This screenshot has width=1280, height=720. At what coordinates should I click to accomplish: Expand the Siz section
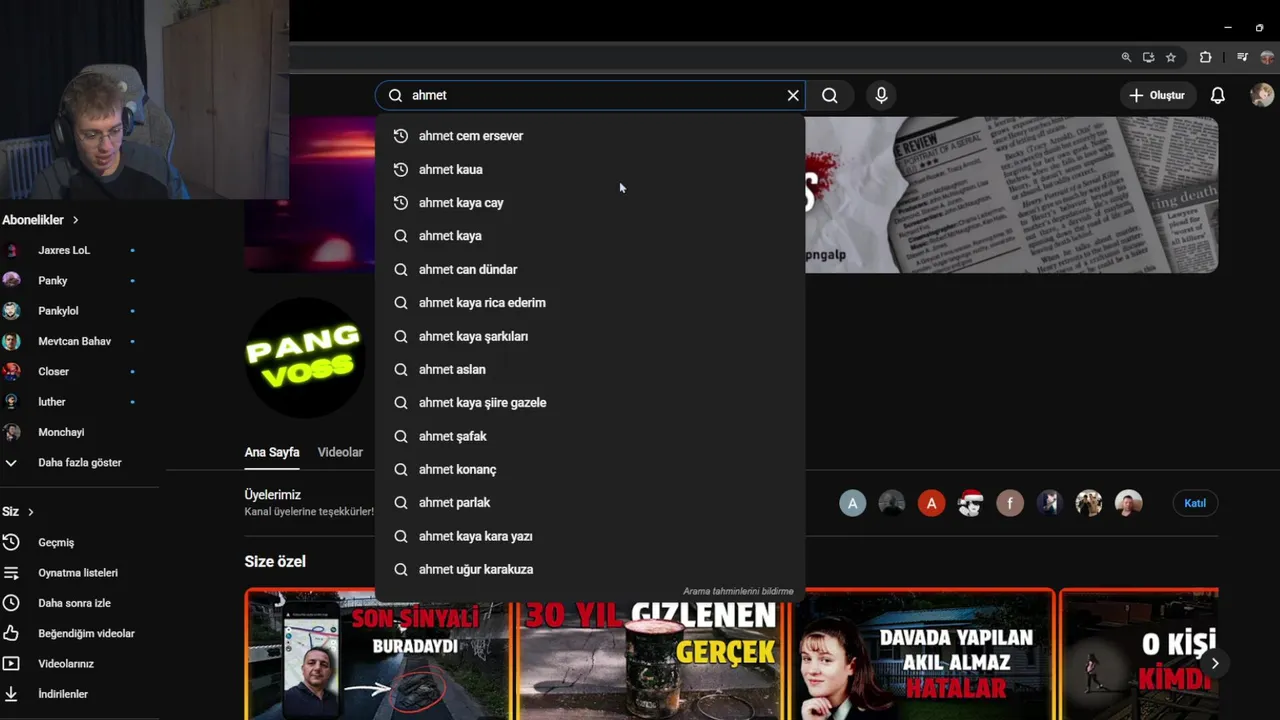pyautogui.click(x=18, y=512)
